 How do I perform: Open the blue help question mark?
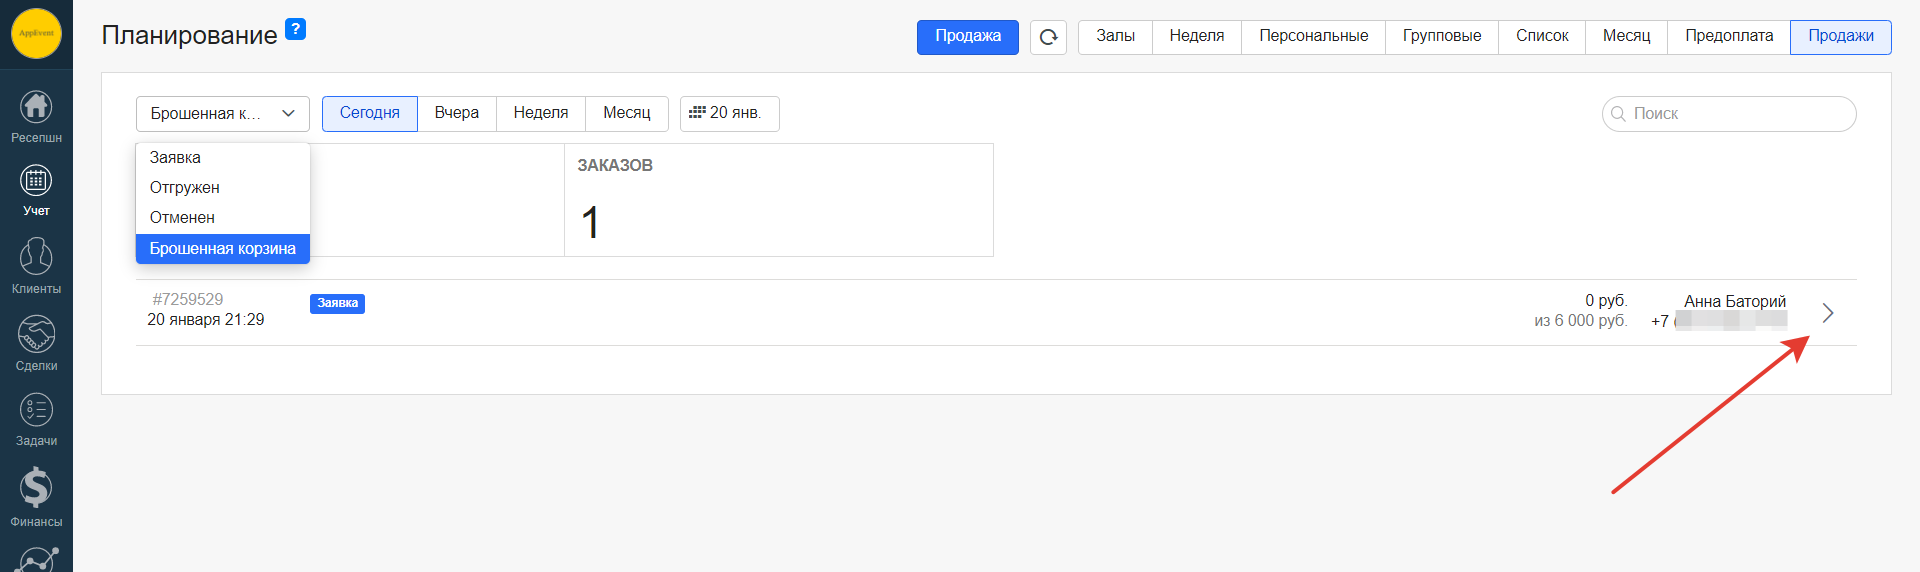click(295, 29)
